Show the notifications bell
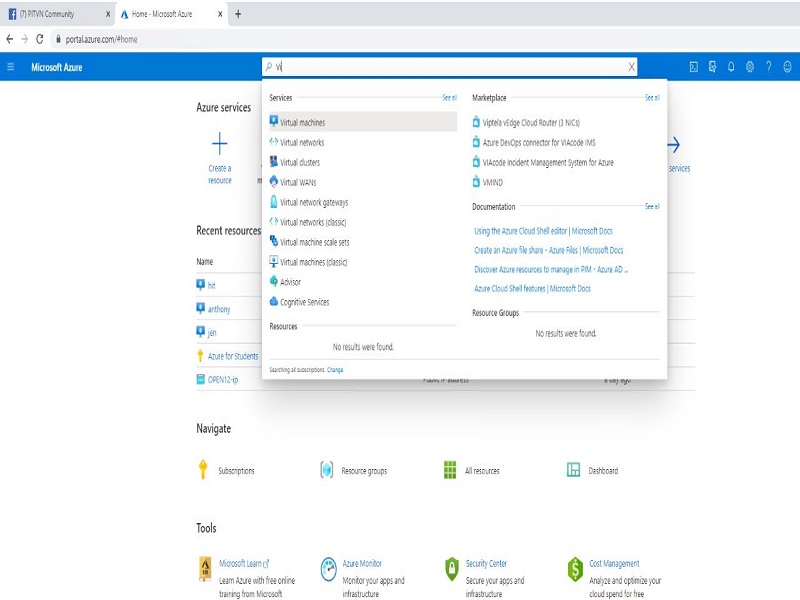 point(731,67)
